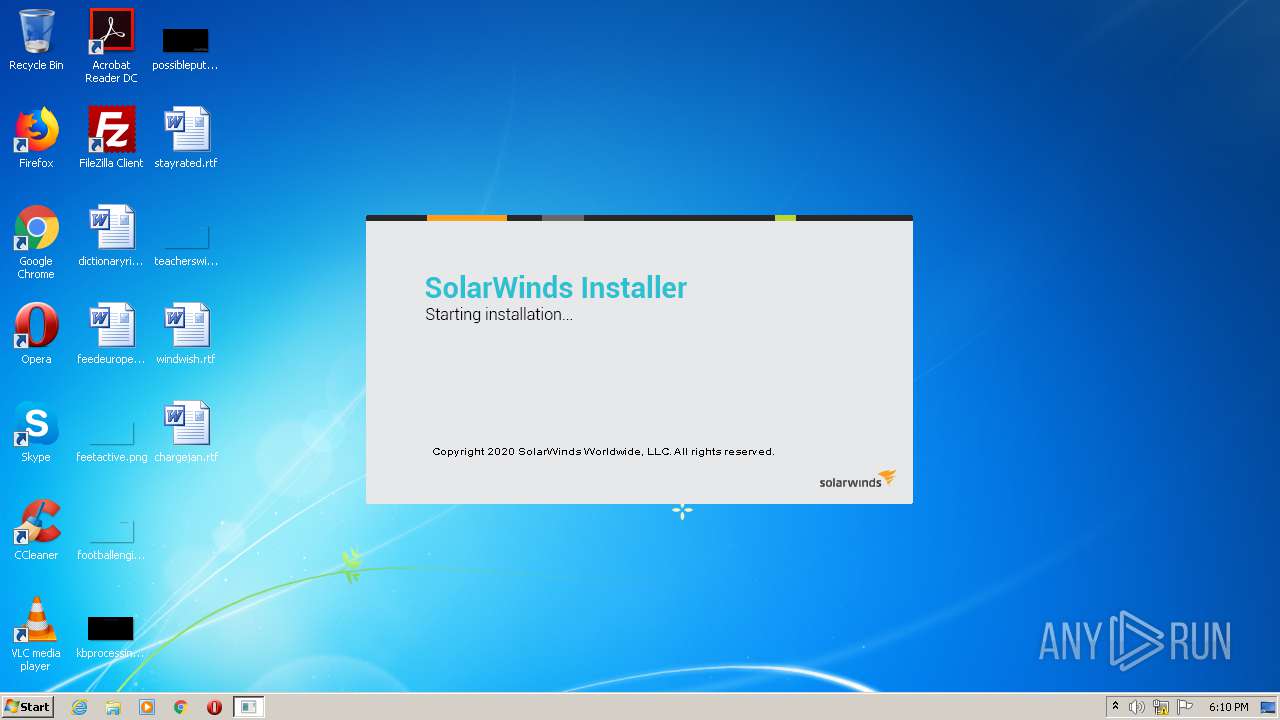Open the VLC media player shortcut

pos(36,634)
